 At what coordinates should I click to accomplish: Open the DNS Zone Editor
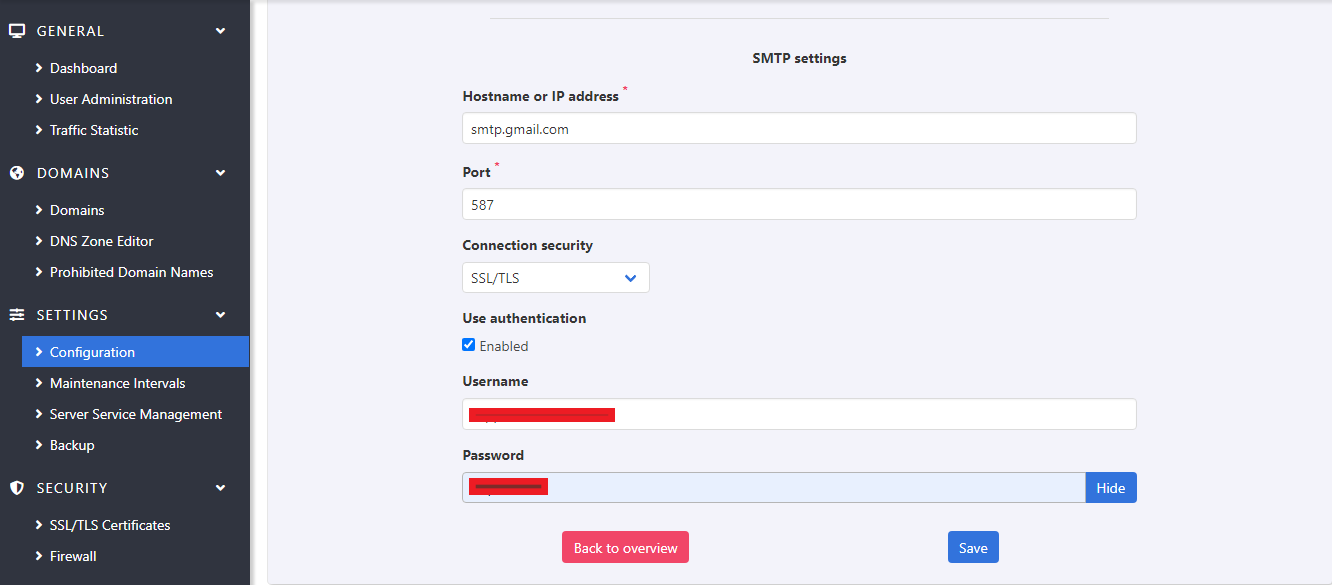click(101, 241)
